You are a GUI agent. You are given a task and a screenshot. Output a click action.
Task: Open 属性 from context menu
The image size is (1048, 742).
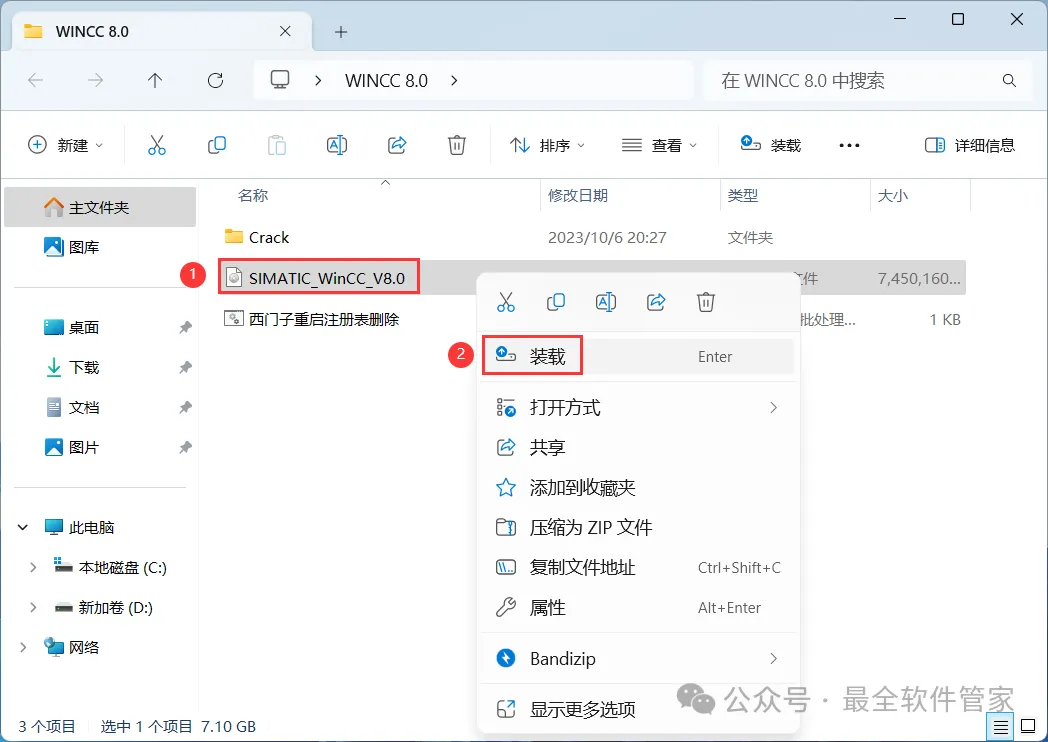[638, 608]
